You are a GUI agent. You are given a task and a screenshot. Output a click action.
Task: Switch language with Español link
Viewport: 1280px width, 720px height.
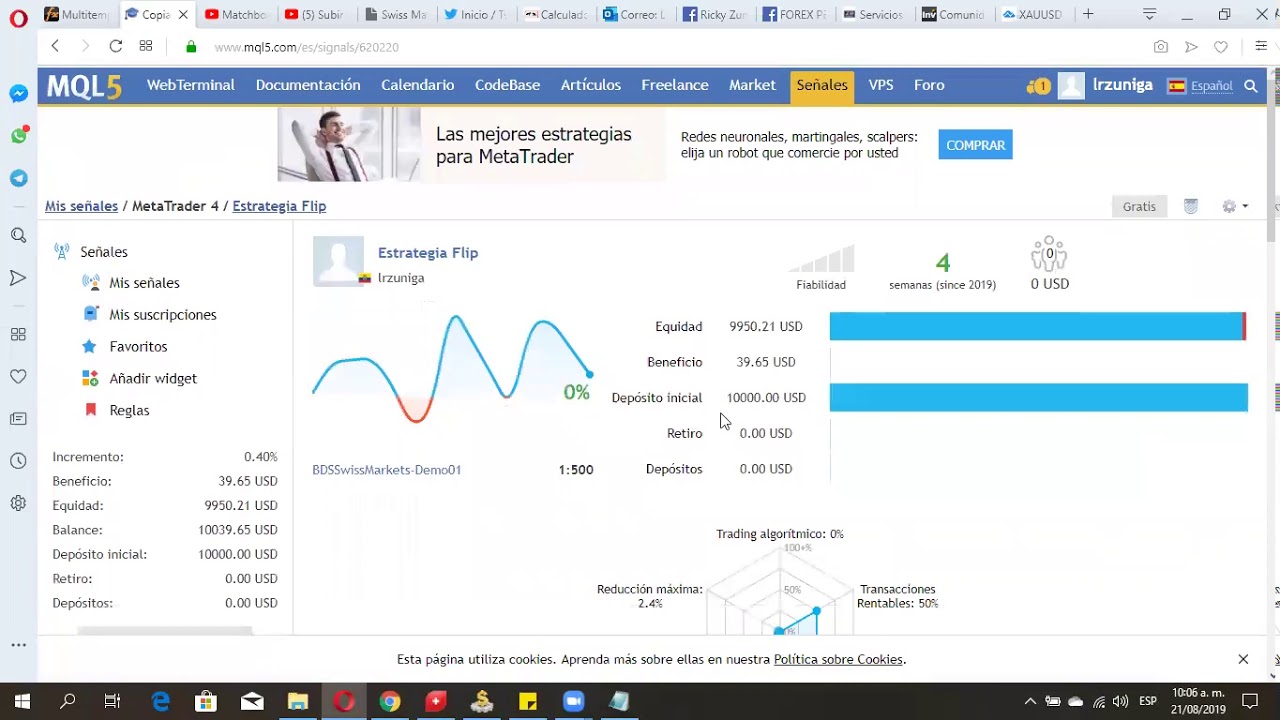(1211, 86)
